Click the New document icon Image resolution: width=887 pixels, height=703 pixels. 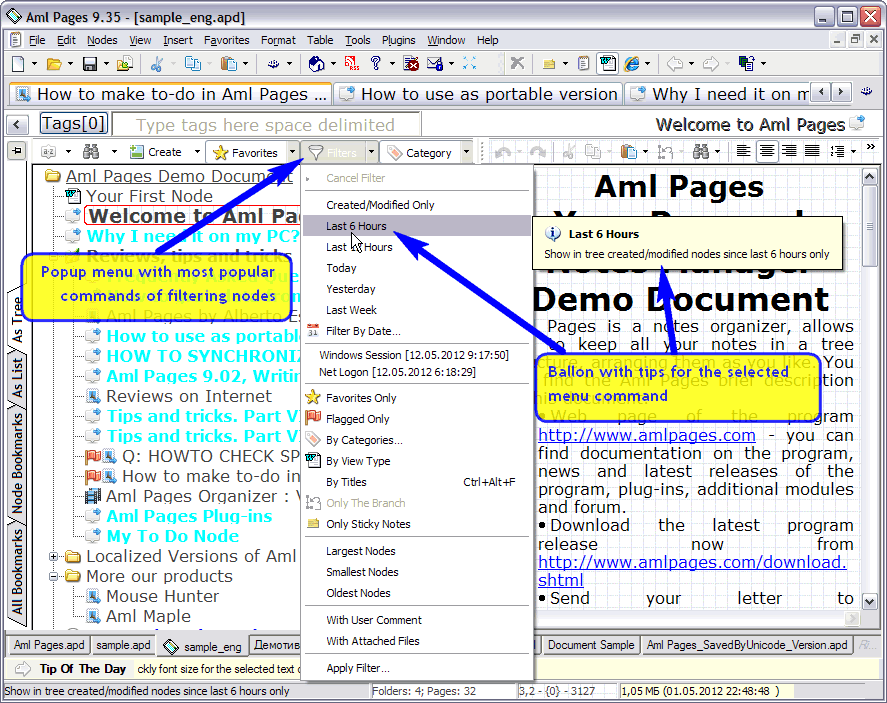18,64
